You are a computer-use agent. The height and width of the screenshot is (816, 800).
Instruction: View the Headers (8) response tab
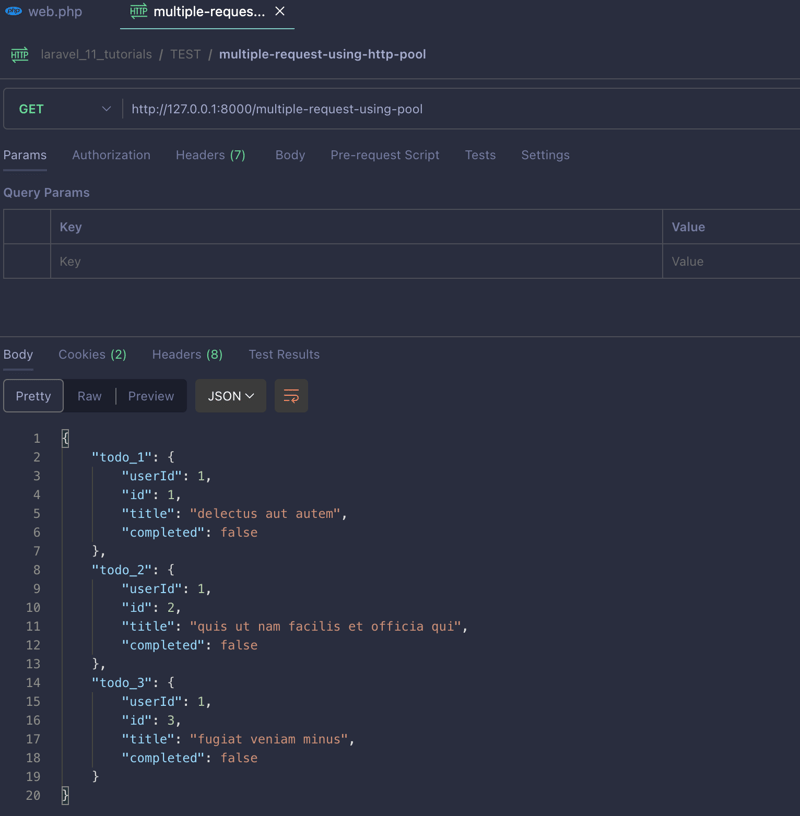click(187, 354)
